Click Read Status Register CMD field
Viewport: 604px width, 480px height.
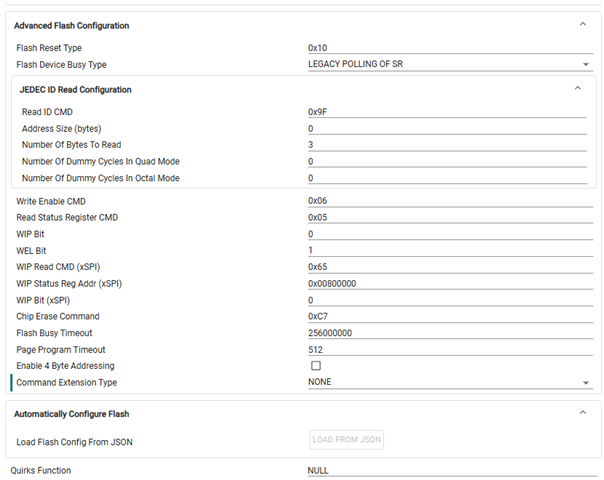tap(450, 217)
